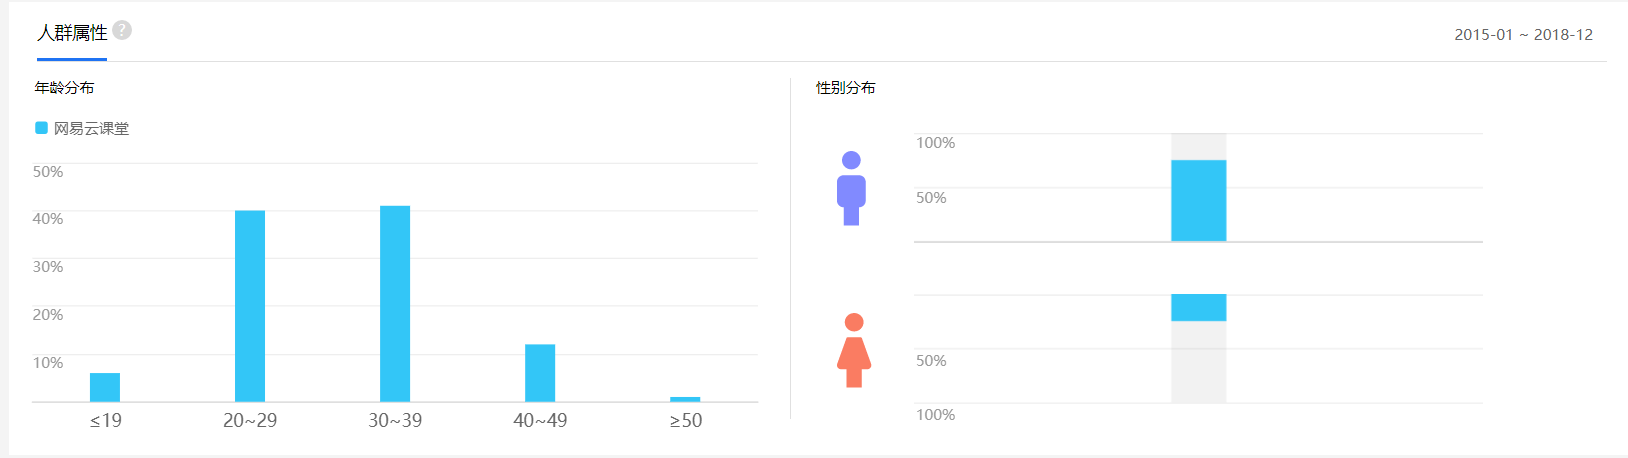1628x458 pixels.
Task: Toggle the 网易云课堂 legend blue swatch
Action: coord(41,128)
